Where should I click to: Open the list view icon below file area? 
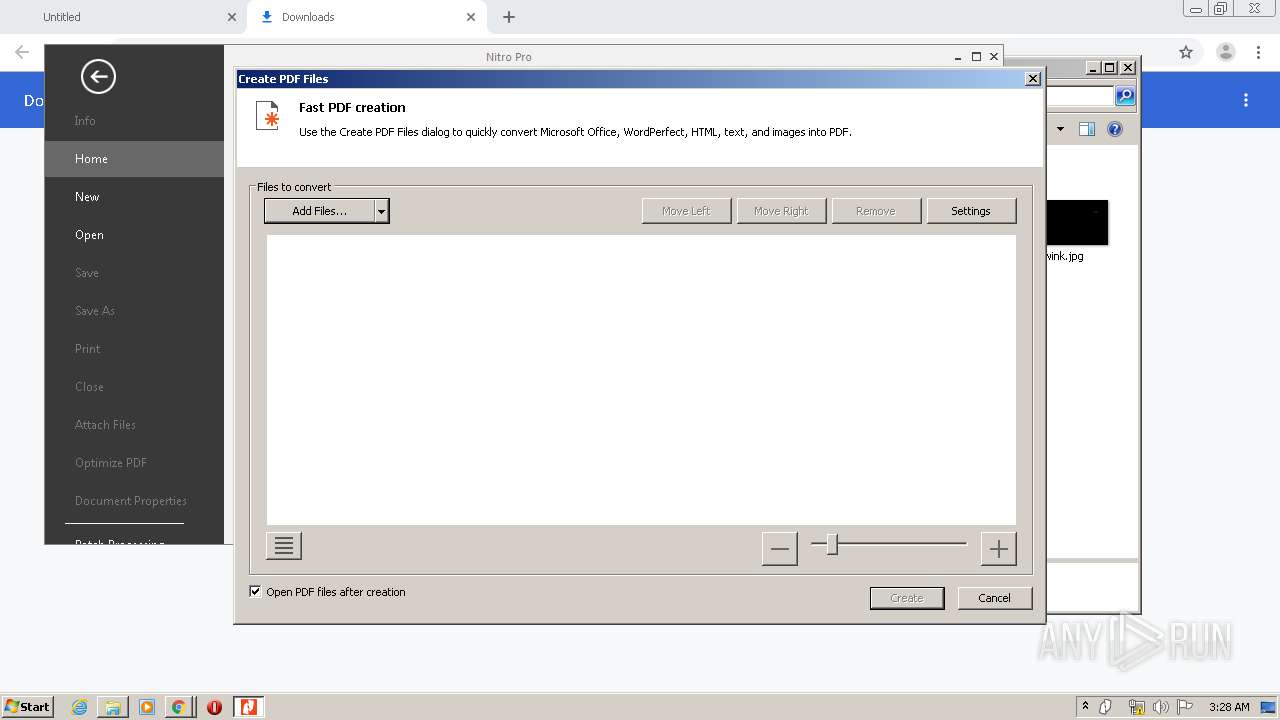coord(284,546)
